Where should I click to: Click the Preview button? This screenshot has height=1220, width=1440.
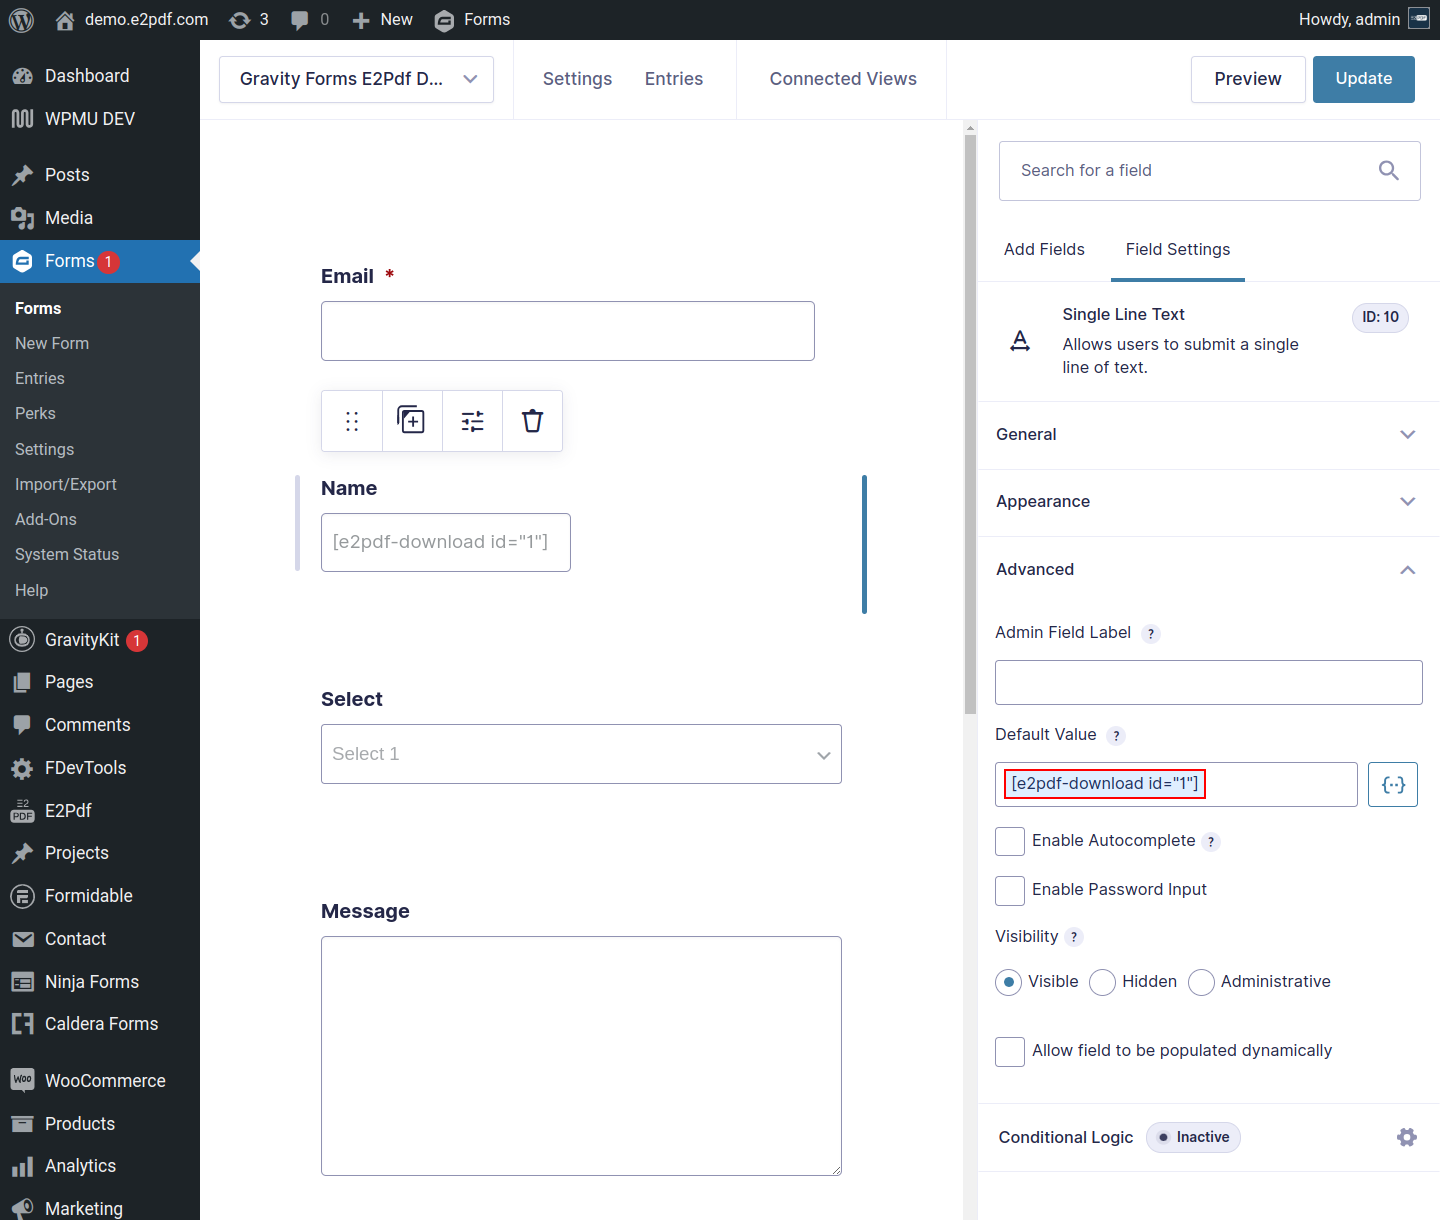click(1247, 79)
